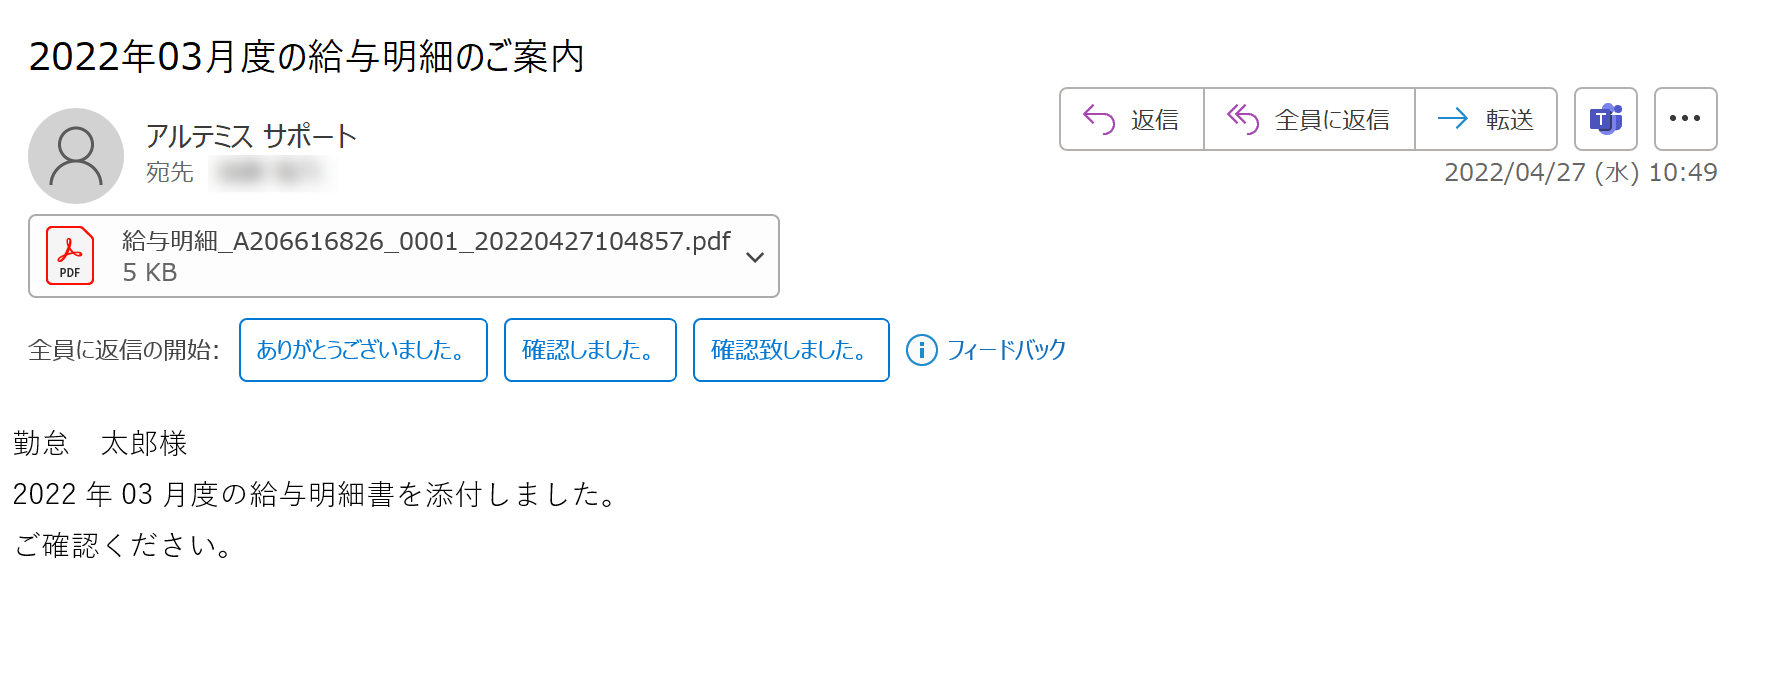This screenshot has height=699, width=1770.
Task: Click the email subject 2022年03月度の給与明細のご案内
Action: pos(306,57)
